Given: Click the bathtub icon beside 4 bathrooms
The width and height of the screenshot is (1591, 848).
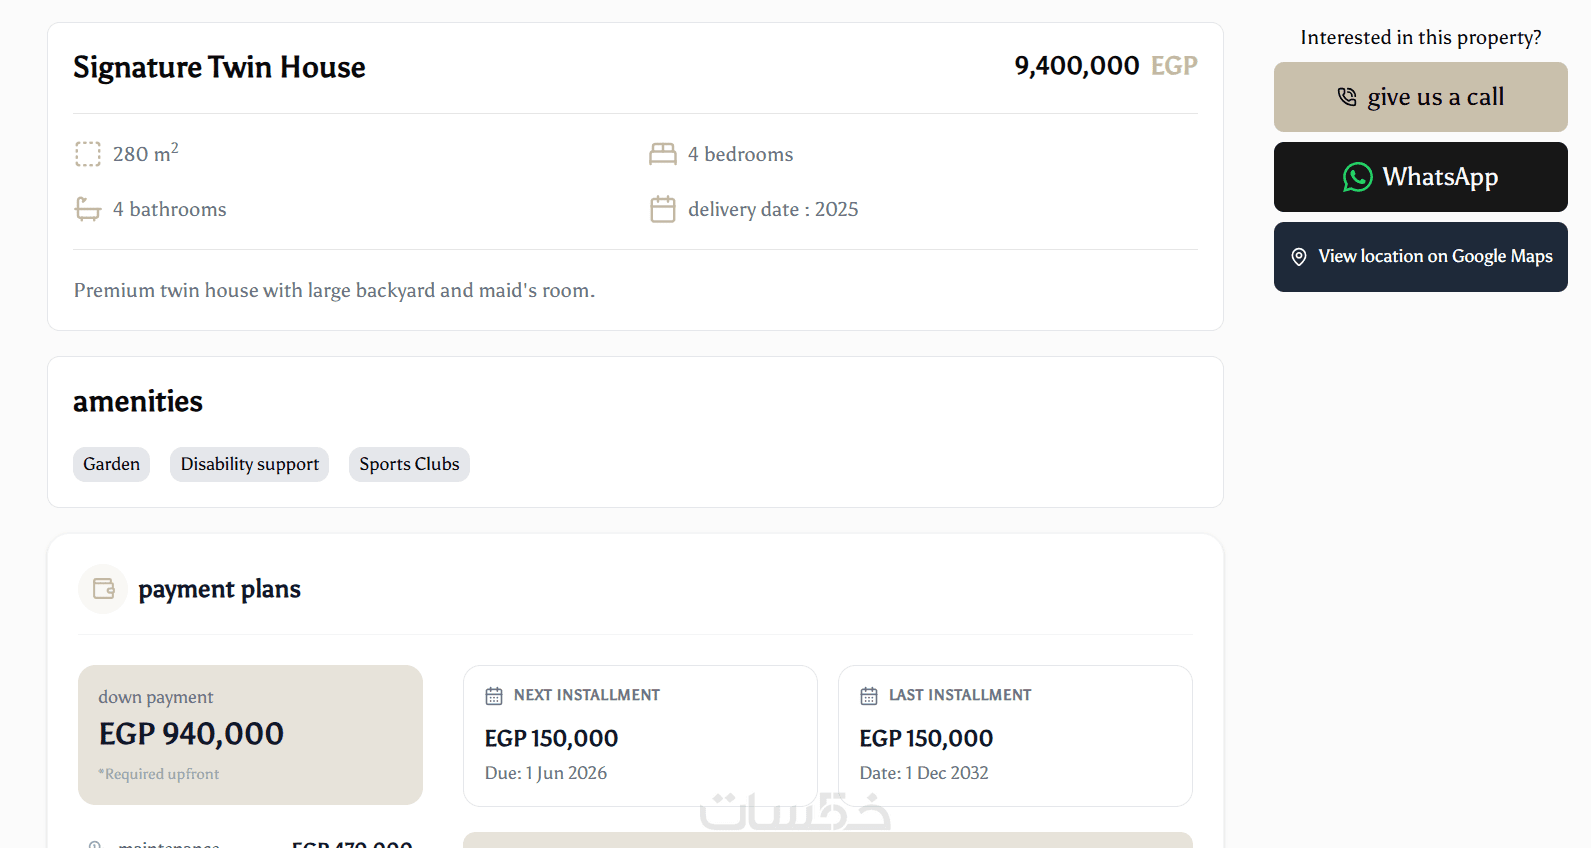Looking at the screenshot, I should [x=88, y=209].
